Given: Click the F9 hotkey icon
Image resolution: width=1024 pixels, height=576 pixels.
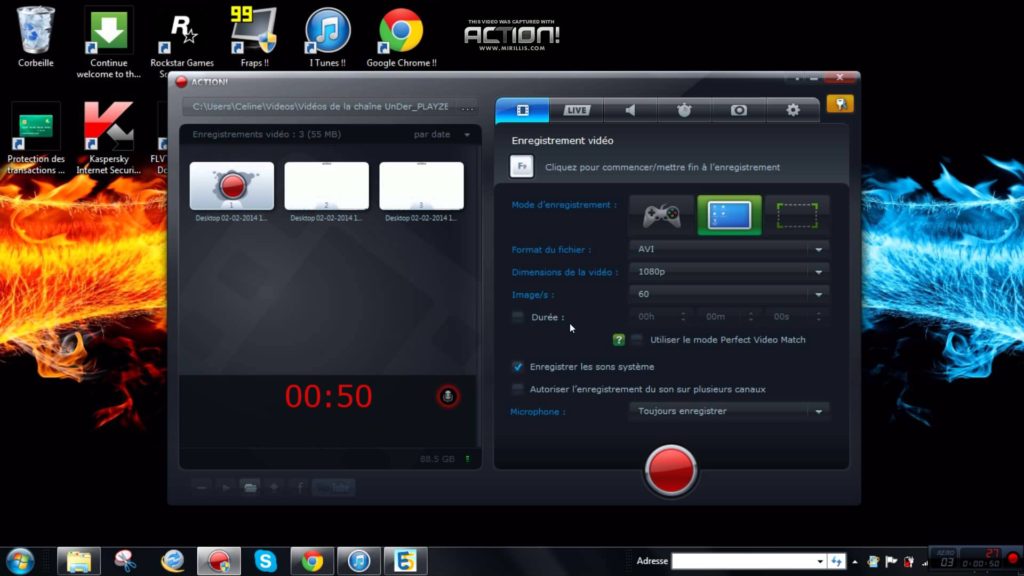Looking at the screenshot, I should pyautogui.click(x=521, y=167).
